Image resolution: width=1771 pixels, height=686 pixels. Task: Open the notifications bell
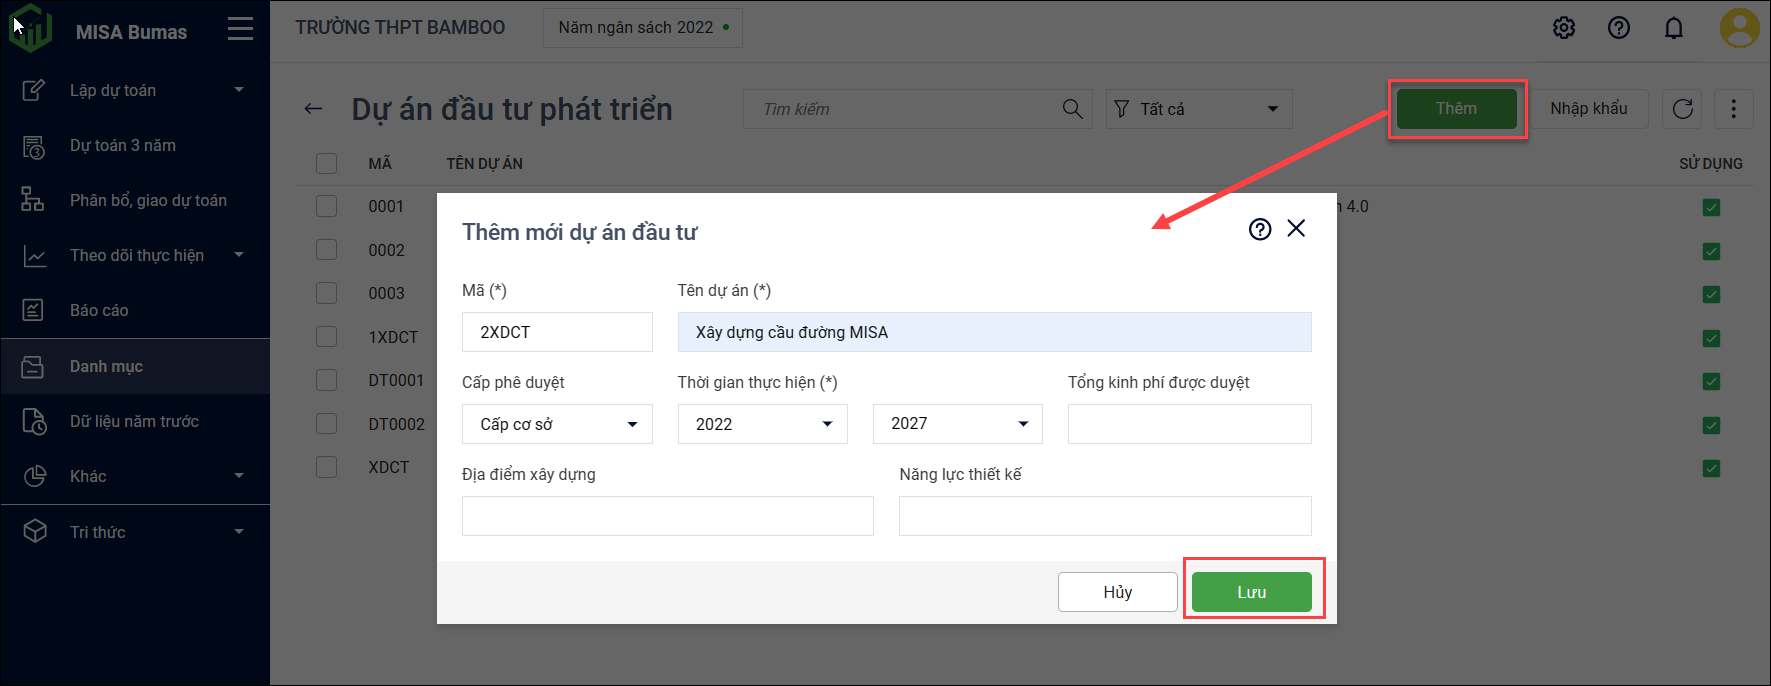[x=1674, y=28]
